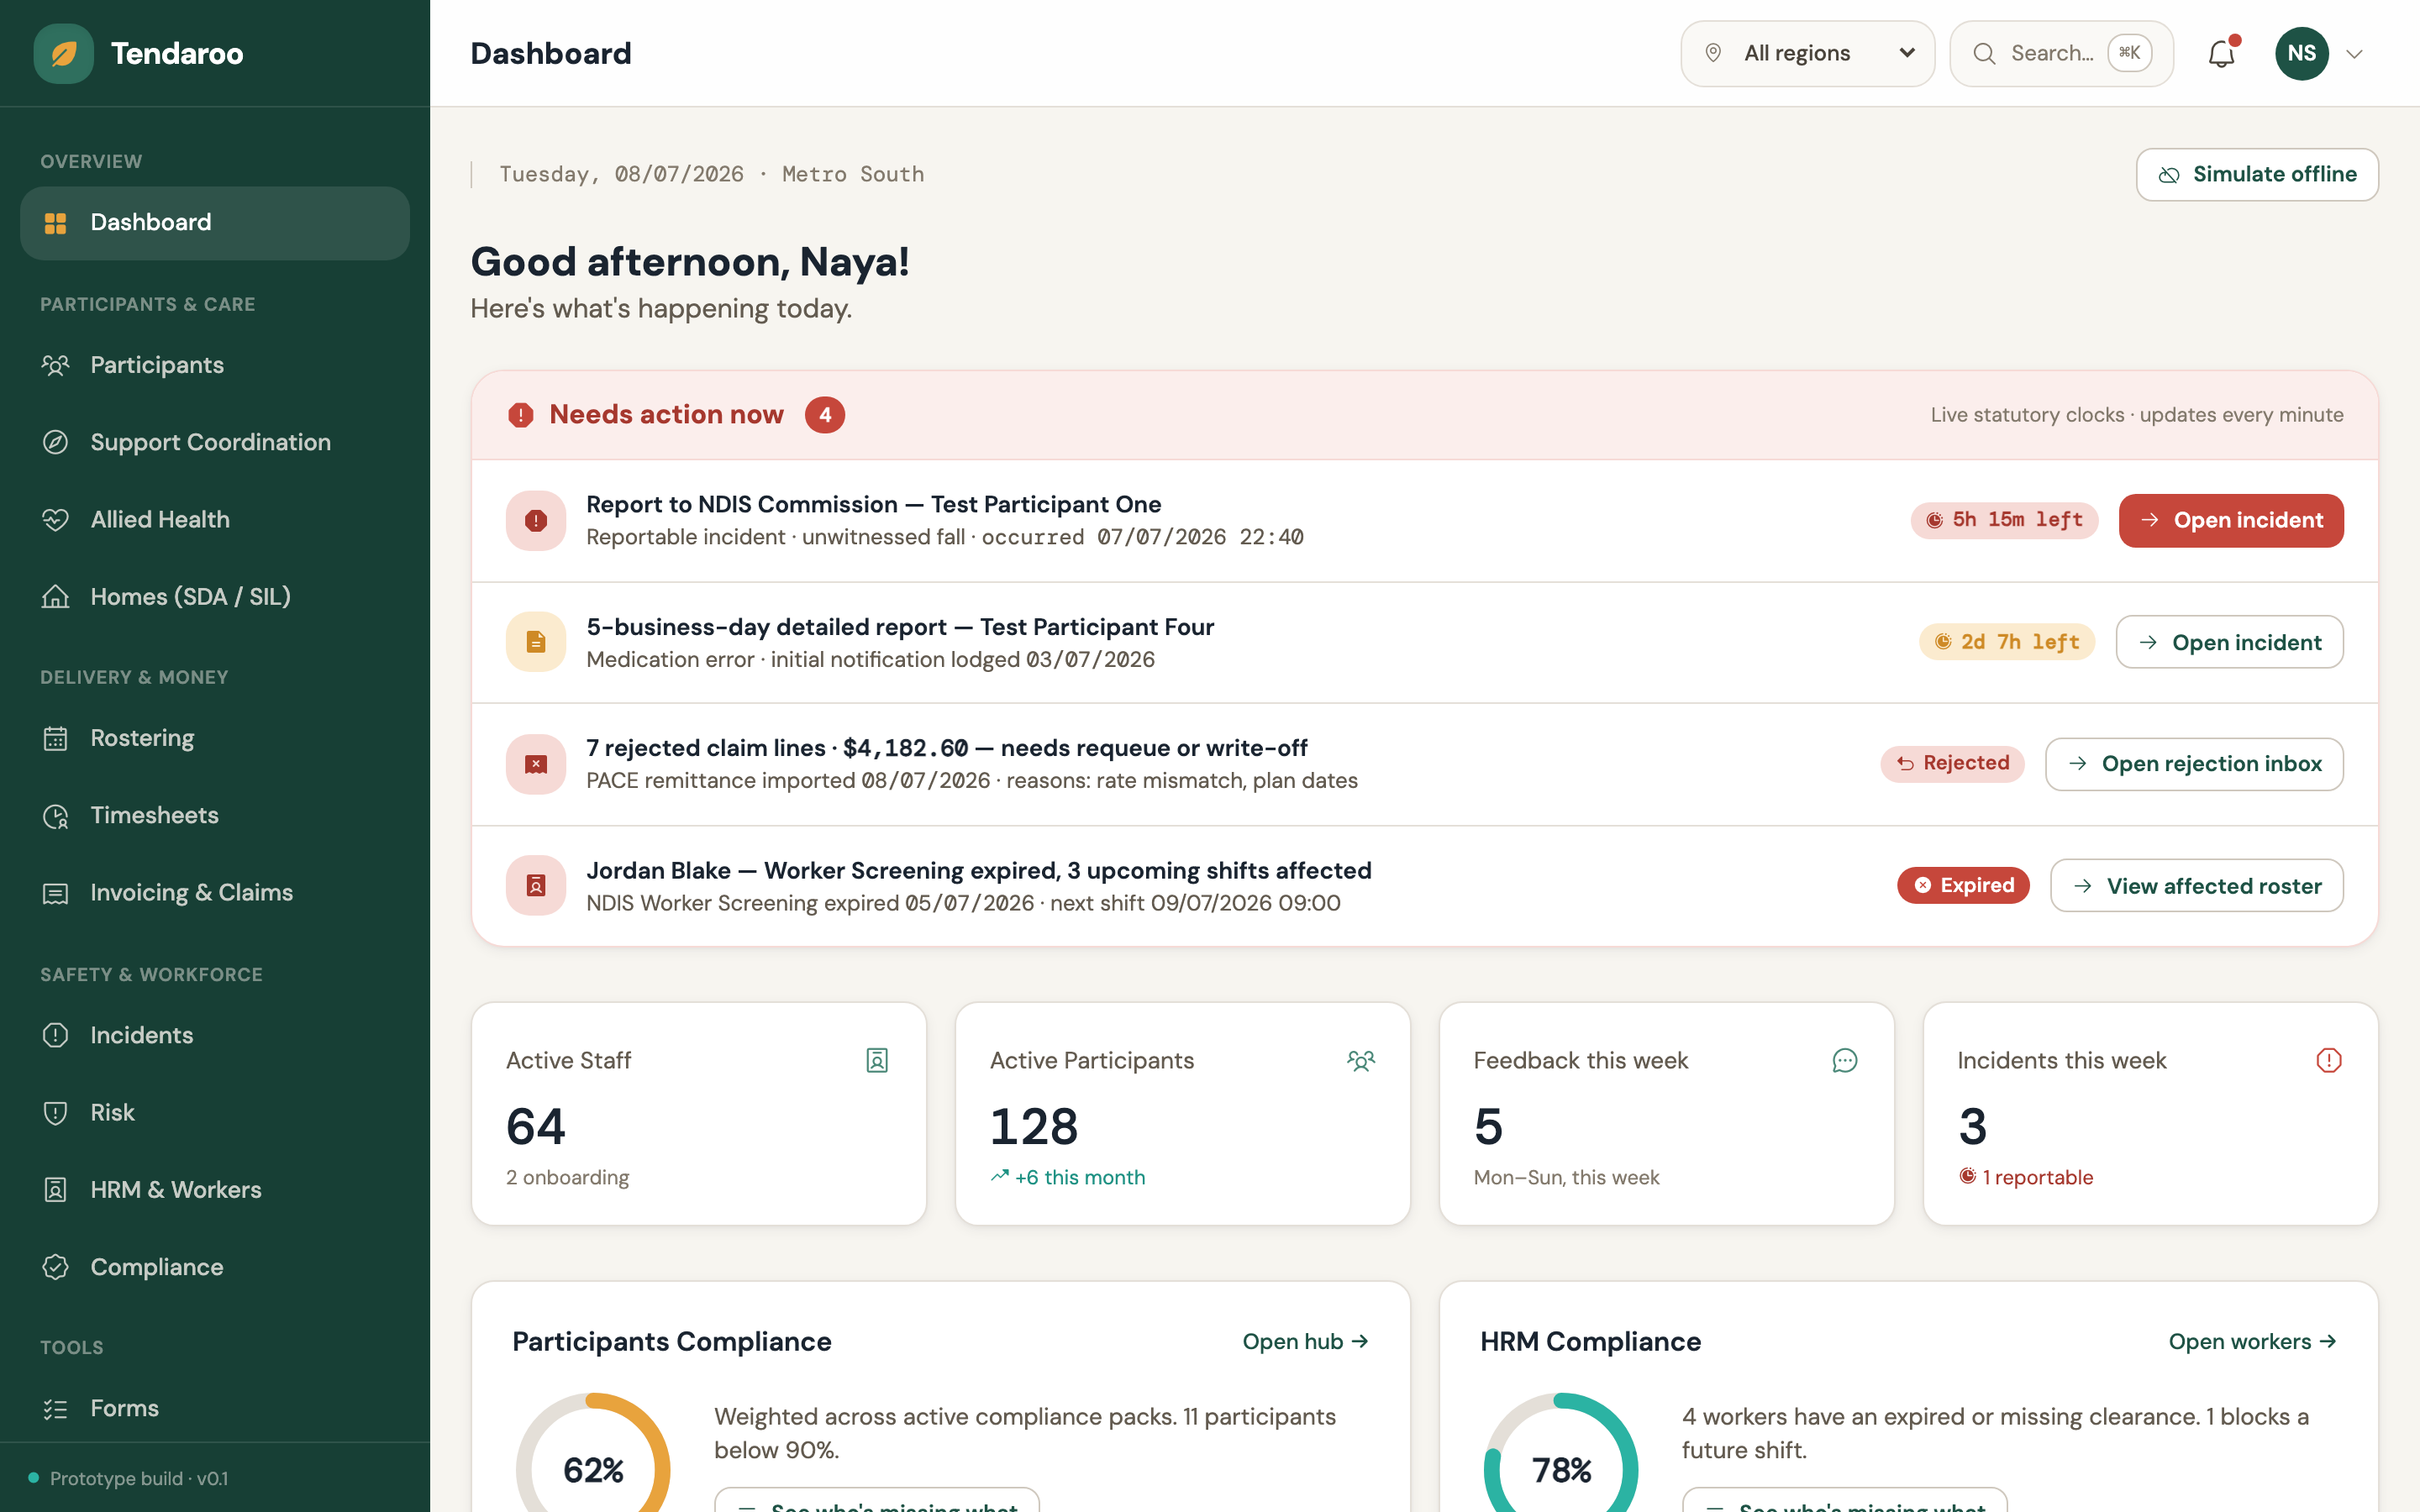The width and height of the screenshot is (2420, 1512).
Task: Click the HRM & Workers badge icon
Action: point(56,1190)
